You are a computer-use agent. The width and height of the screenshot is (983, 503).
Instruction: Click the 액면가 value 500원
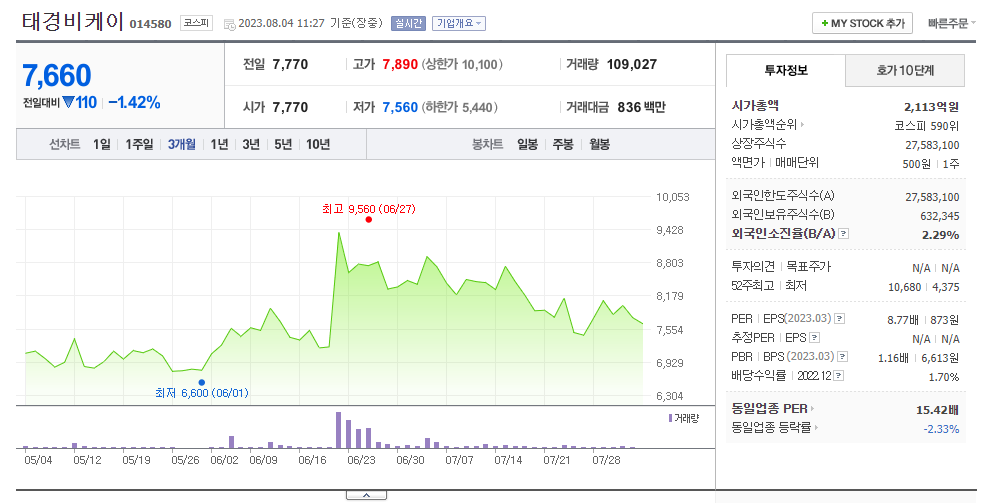(x=917, y=164)
